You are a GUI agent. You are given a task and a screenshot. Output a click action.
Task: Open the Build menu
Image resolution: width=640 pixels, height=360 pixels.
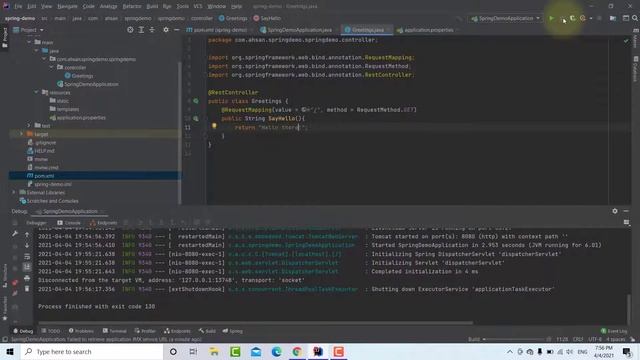[x=152, y=6]
